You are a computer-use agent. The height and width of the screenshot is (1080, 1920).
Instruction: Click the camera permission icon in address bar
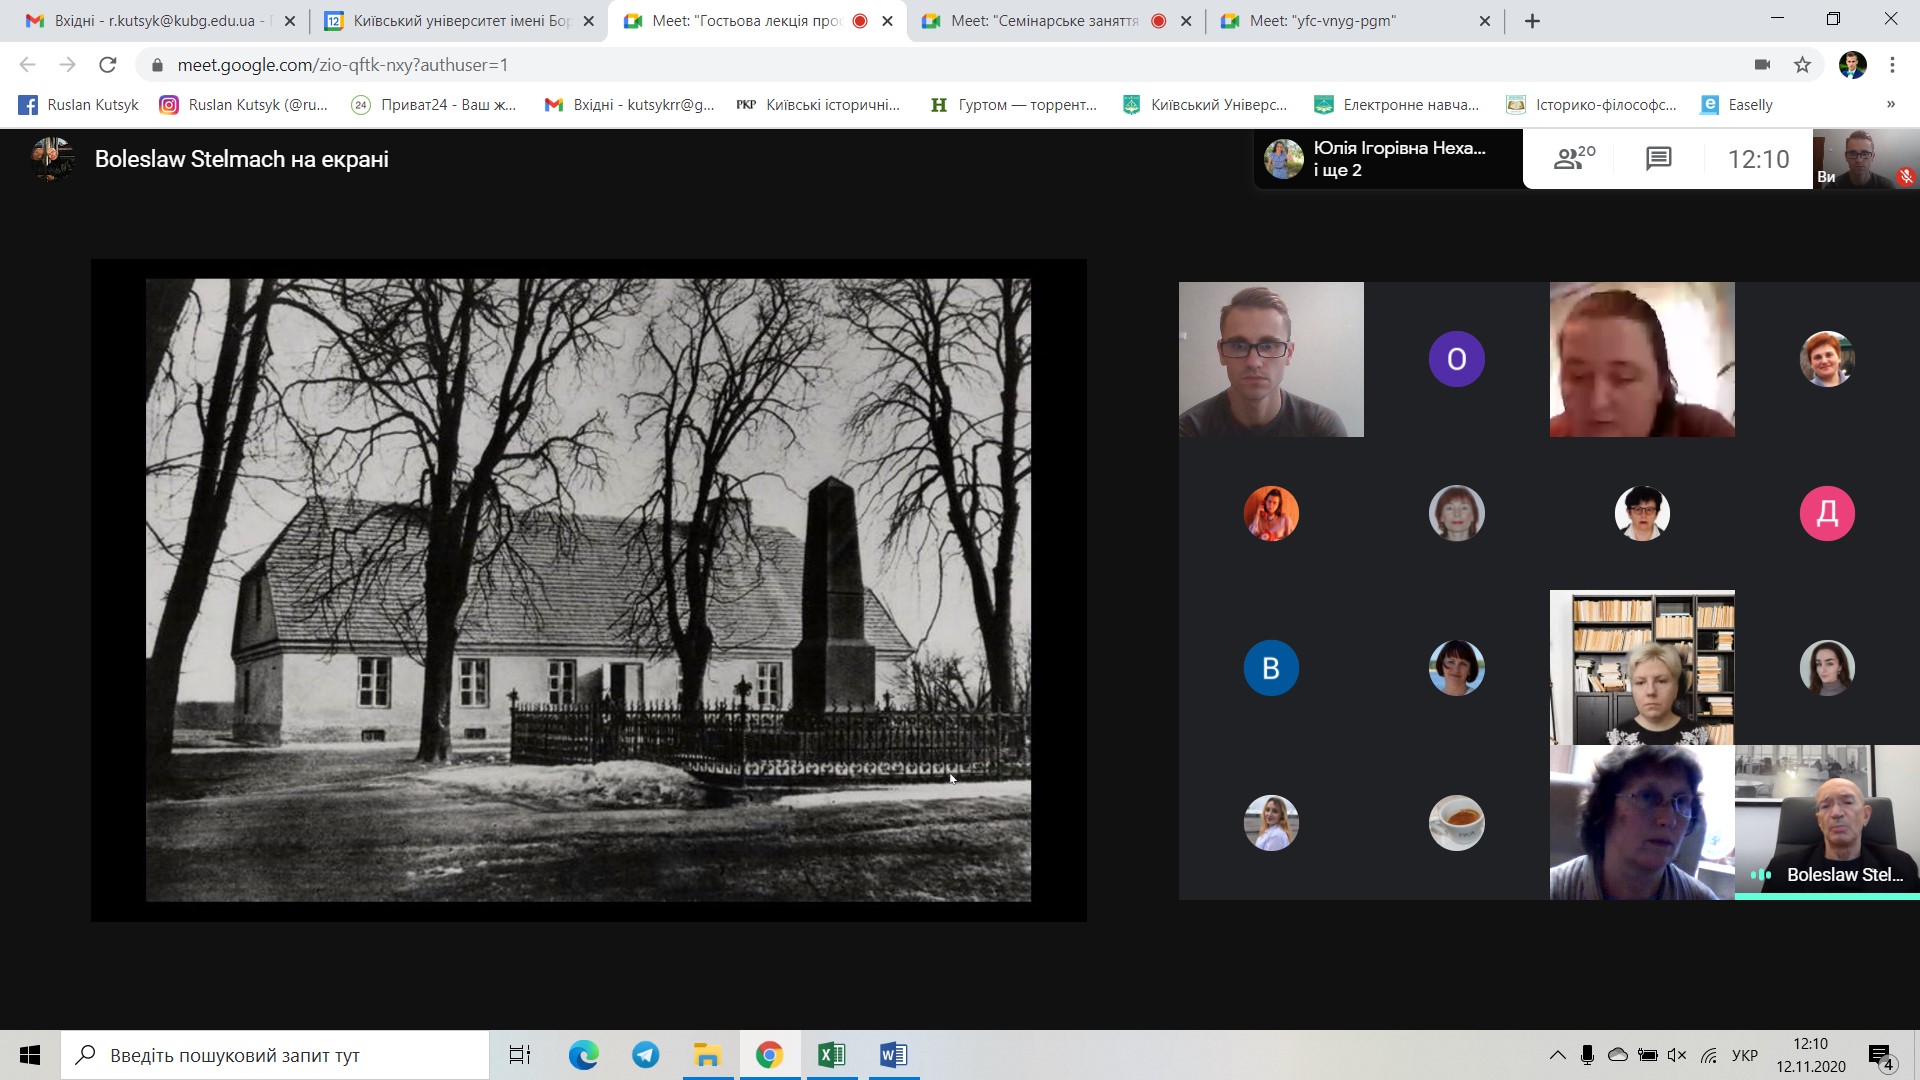1762,65
